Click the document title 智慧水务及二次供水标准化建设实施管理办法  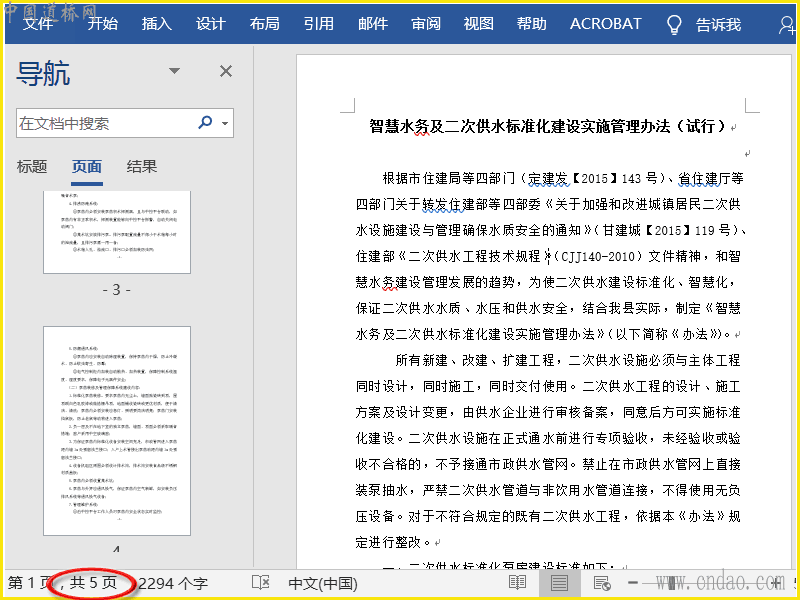point(520,126)
